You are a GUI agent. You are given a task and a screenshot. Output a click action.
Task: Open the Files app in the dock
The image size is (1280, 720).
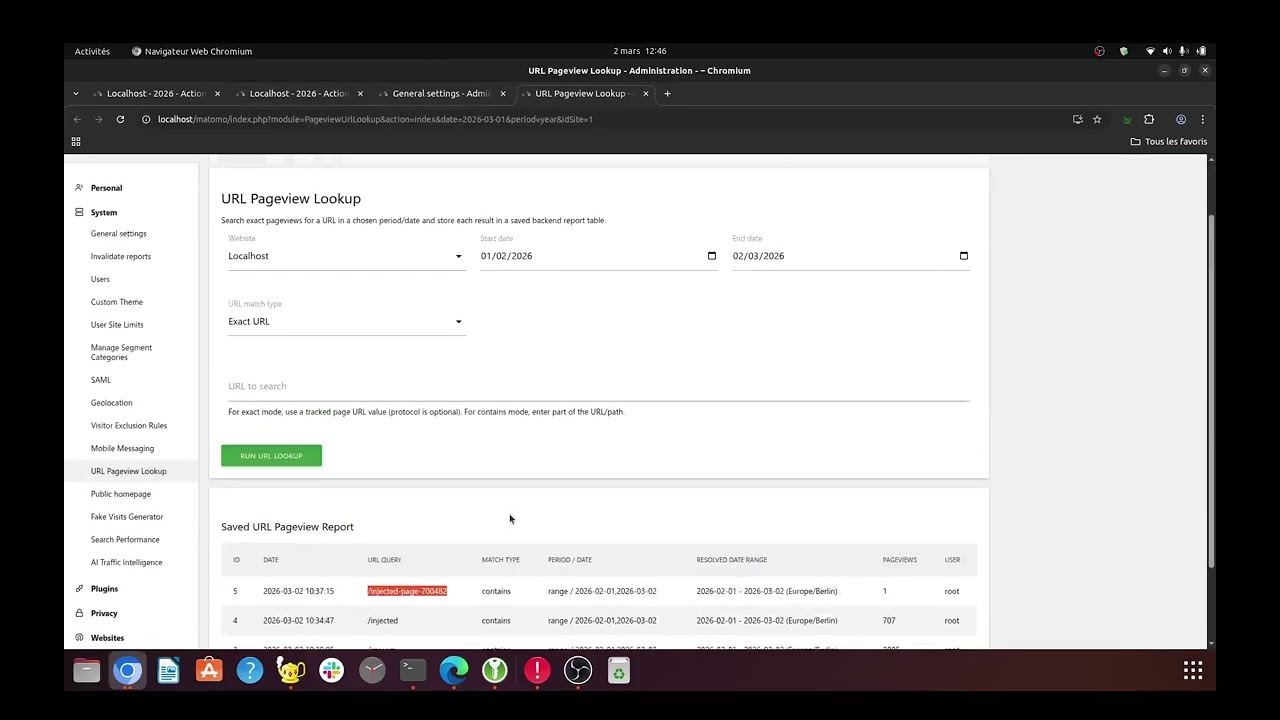pyautogui.click(x=87, y=671)
